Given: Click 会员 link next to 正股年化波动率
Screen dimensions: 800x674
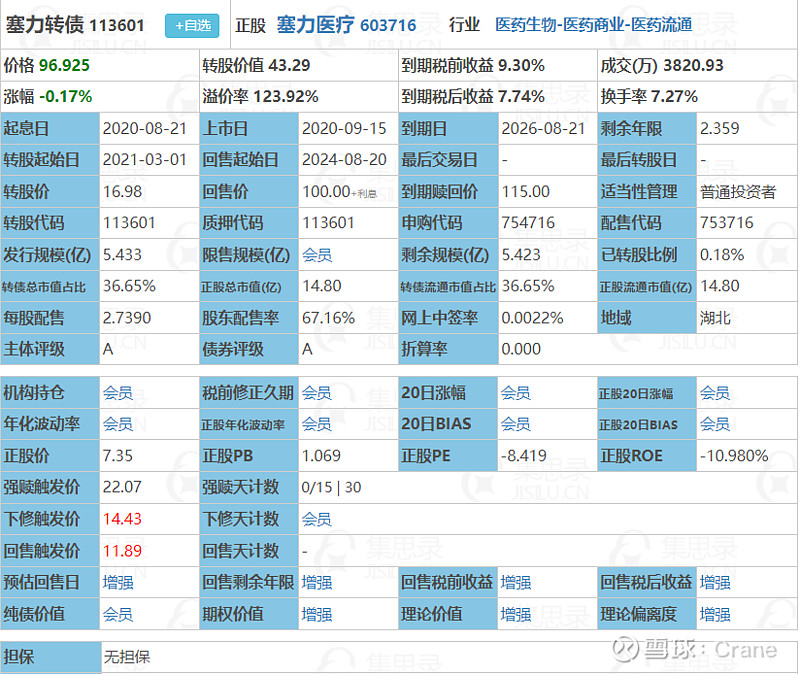Looking at the screenshot, I should click(x=317, y=424).
